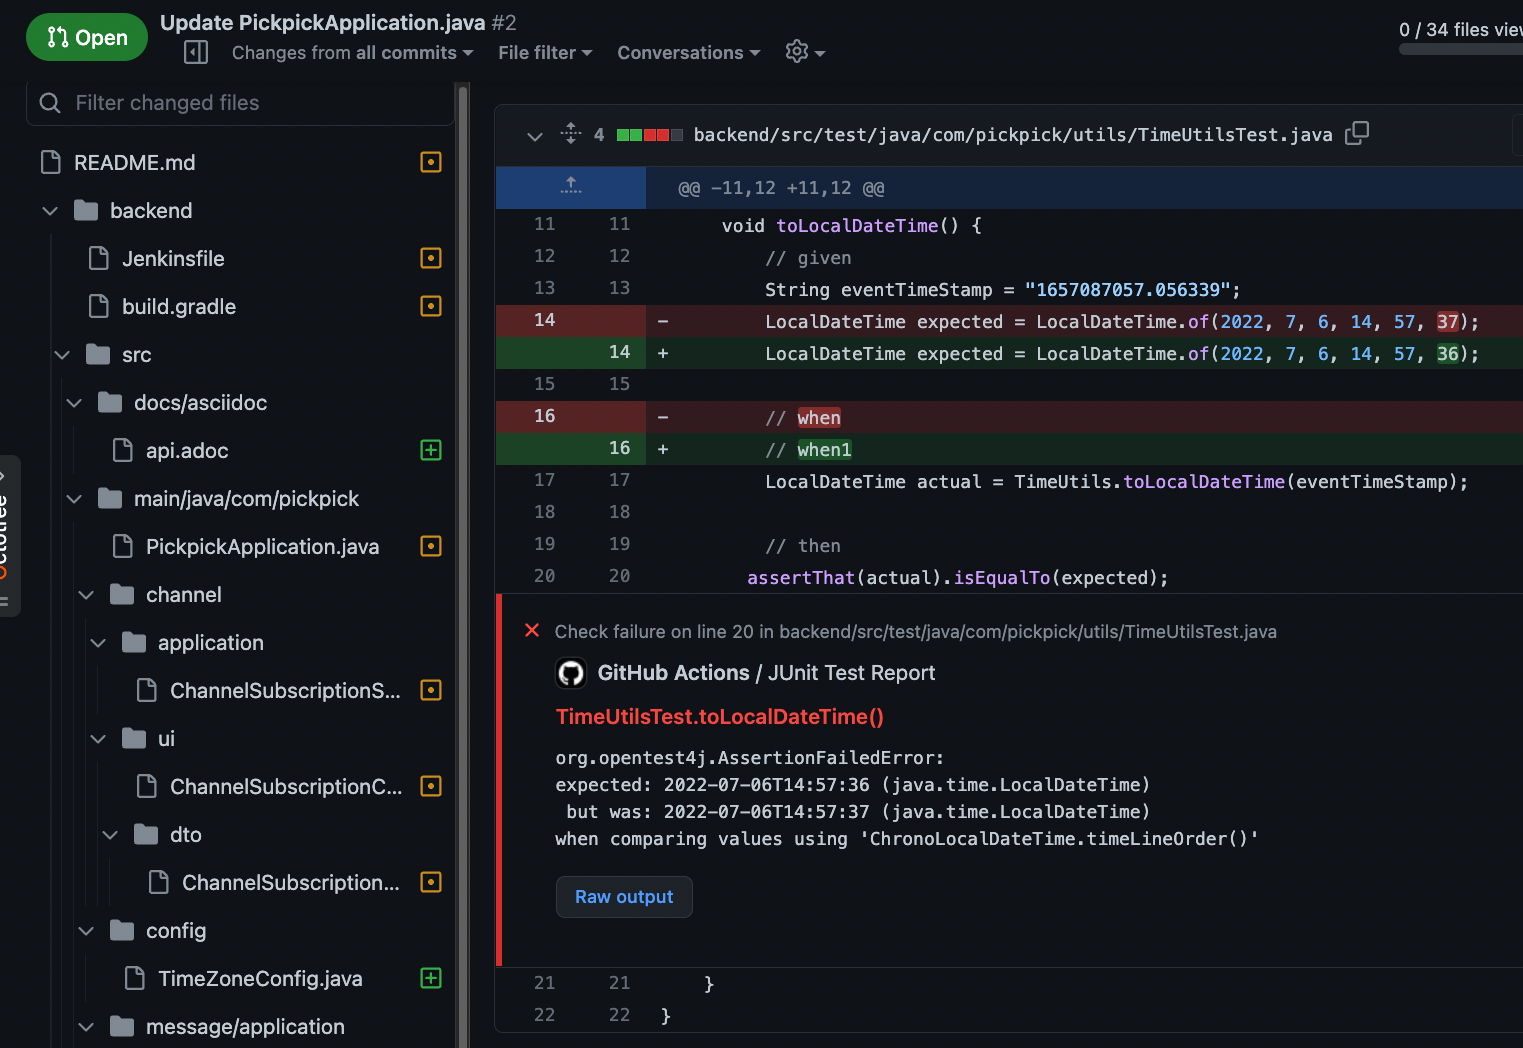Click the modified badge next to build.gradle
This screenshot has width=1523, height=1048.
coord(431,306)
